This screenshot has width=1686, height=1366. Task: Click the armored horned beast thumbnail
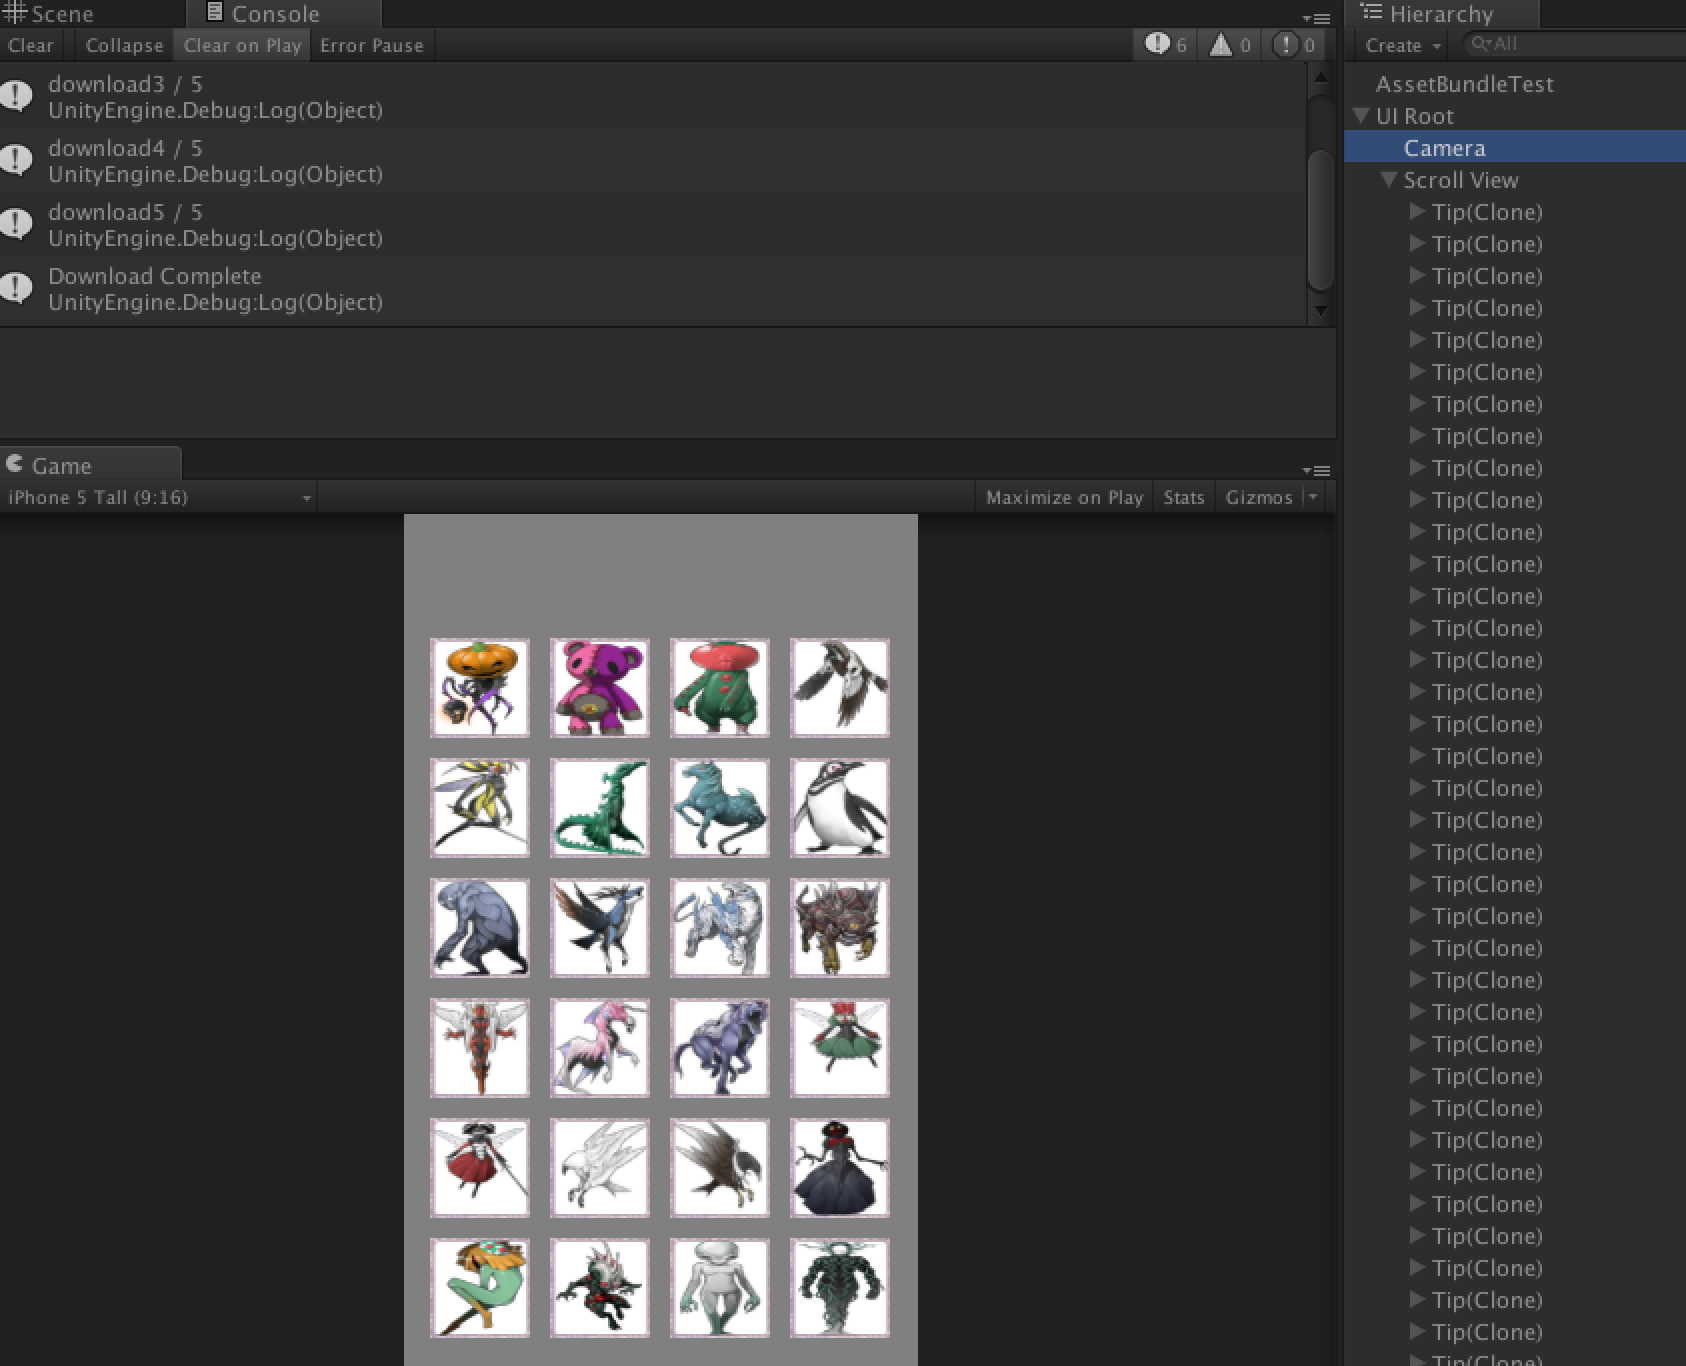(840, 928)
